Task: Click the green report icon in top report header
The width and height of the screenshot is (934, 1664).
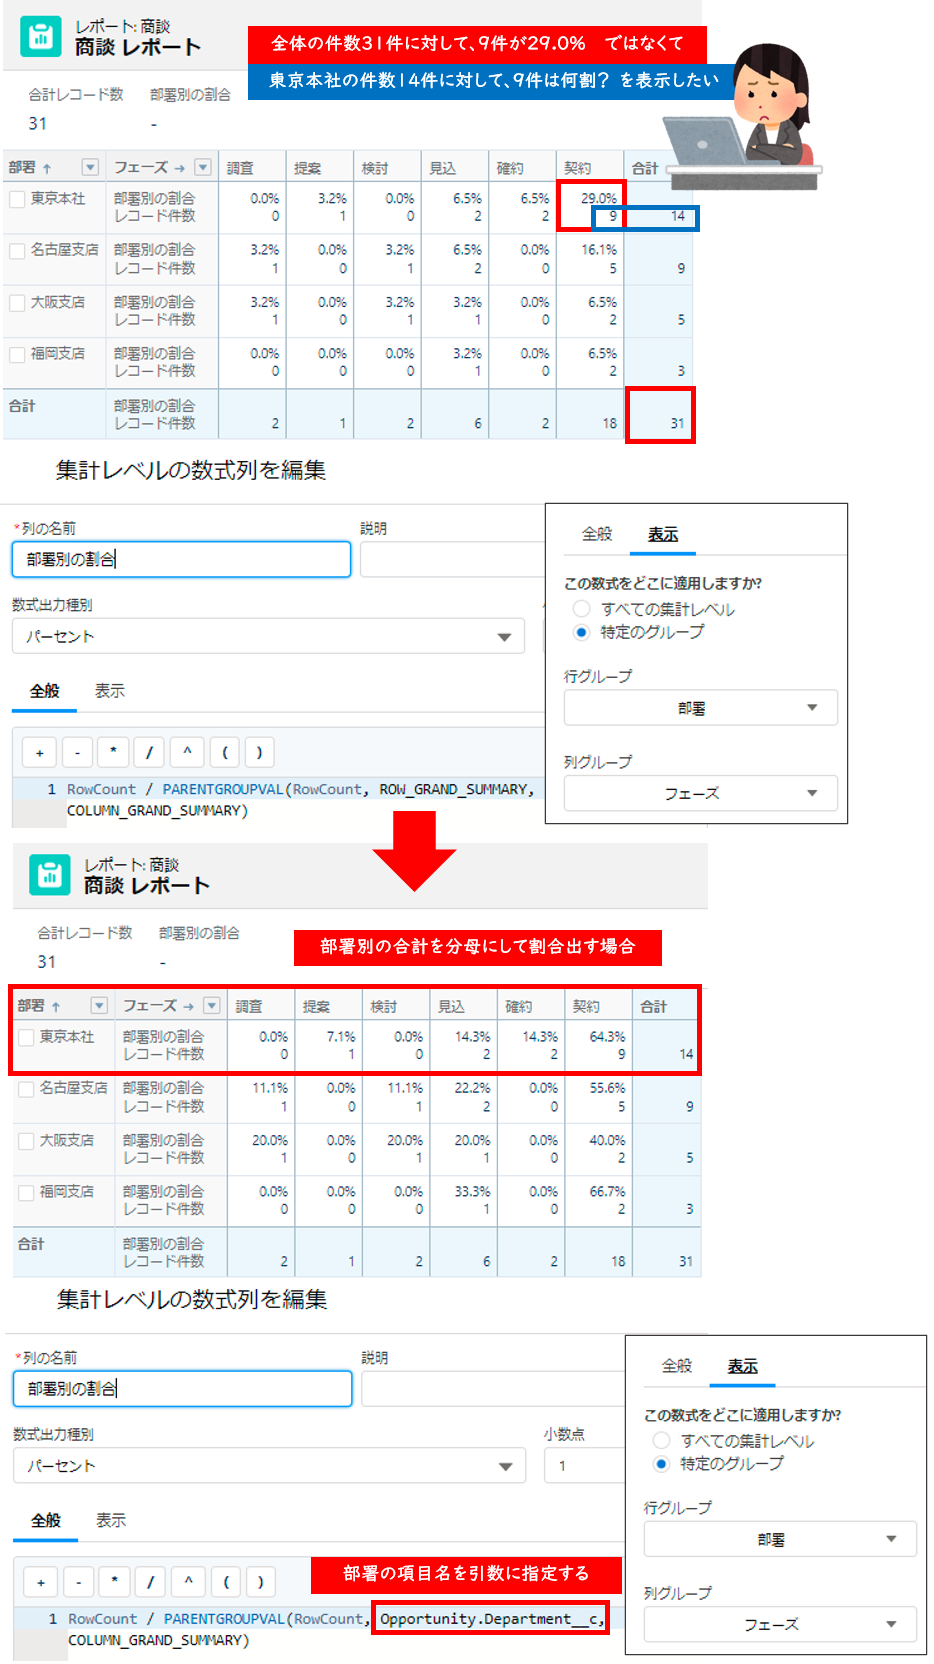Action: coord(40,37)
